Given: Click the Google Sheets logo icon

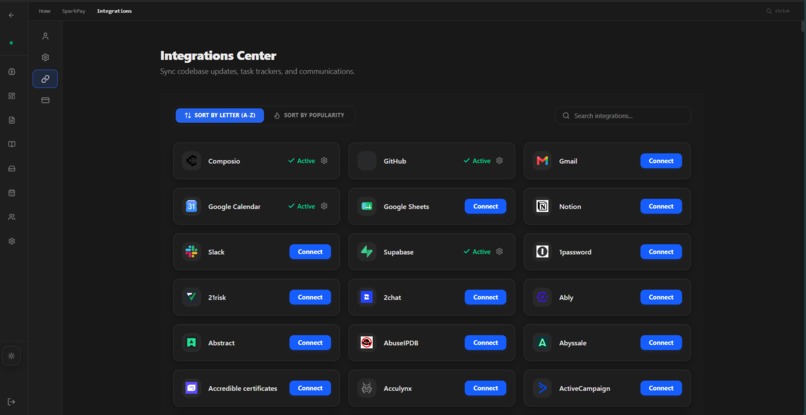Looking at the screenshot, I should click(x=367, y=206).
